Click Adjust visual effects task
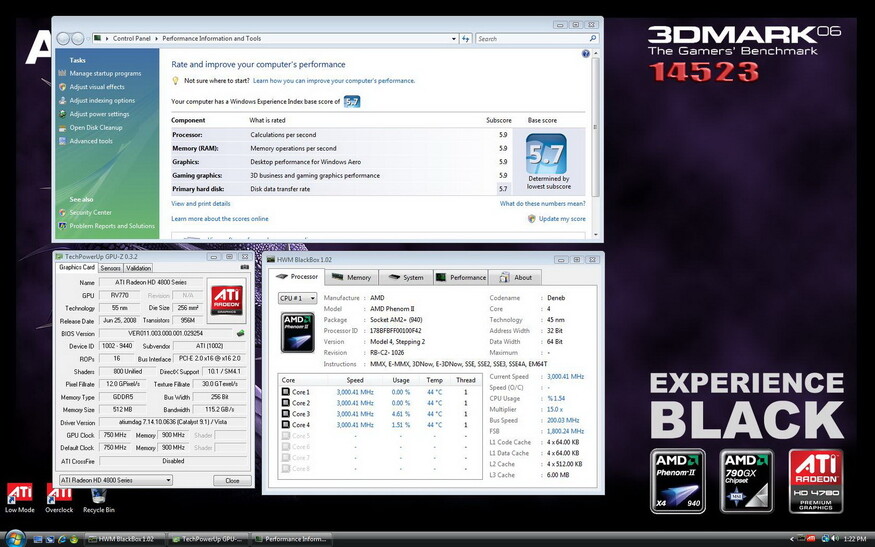875x547 pixels. point(97,87)
